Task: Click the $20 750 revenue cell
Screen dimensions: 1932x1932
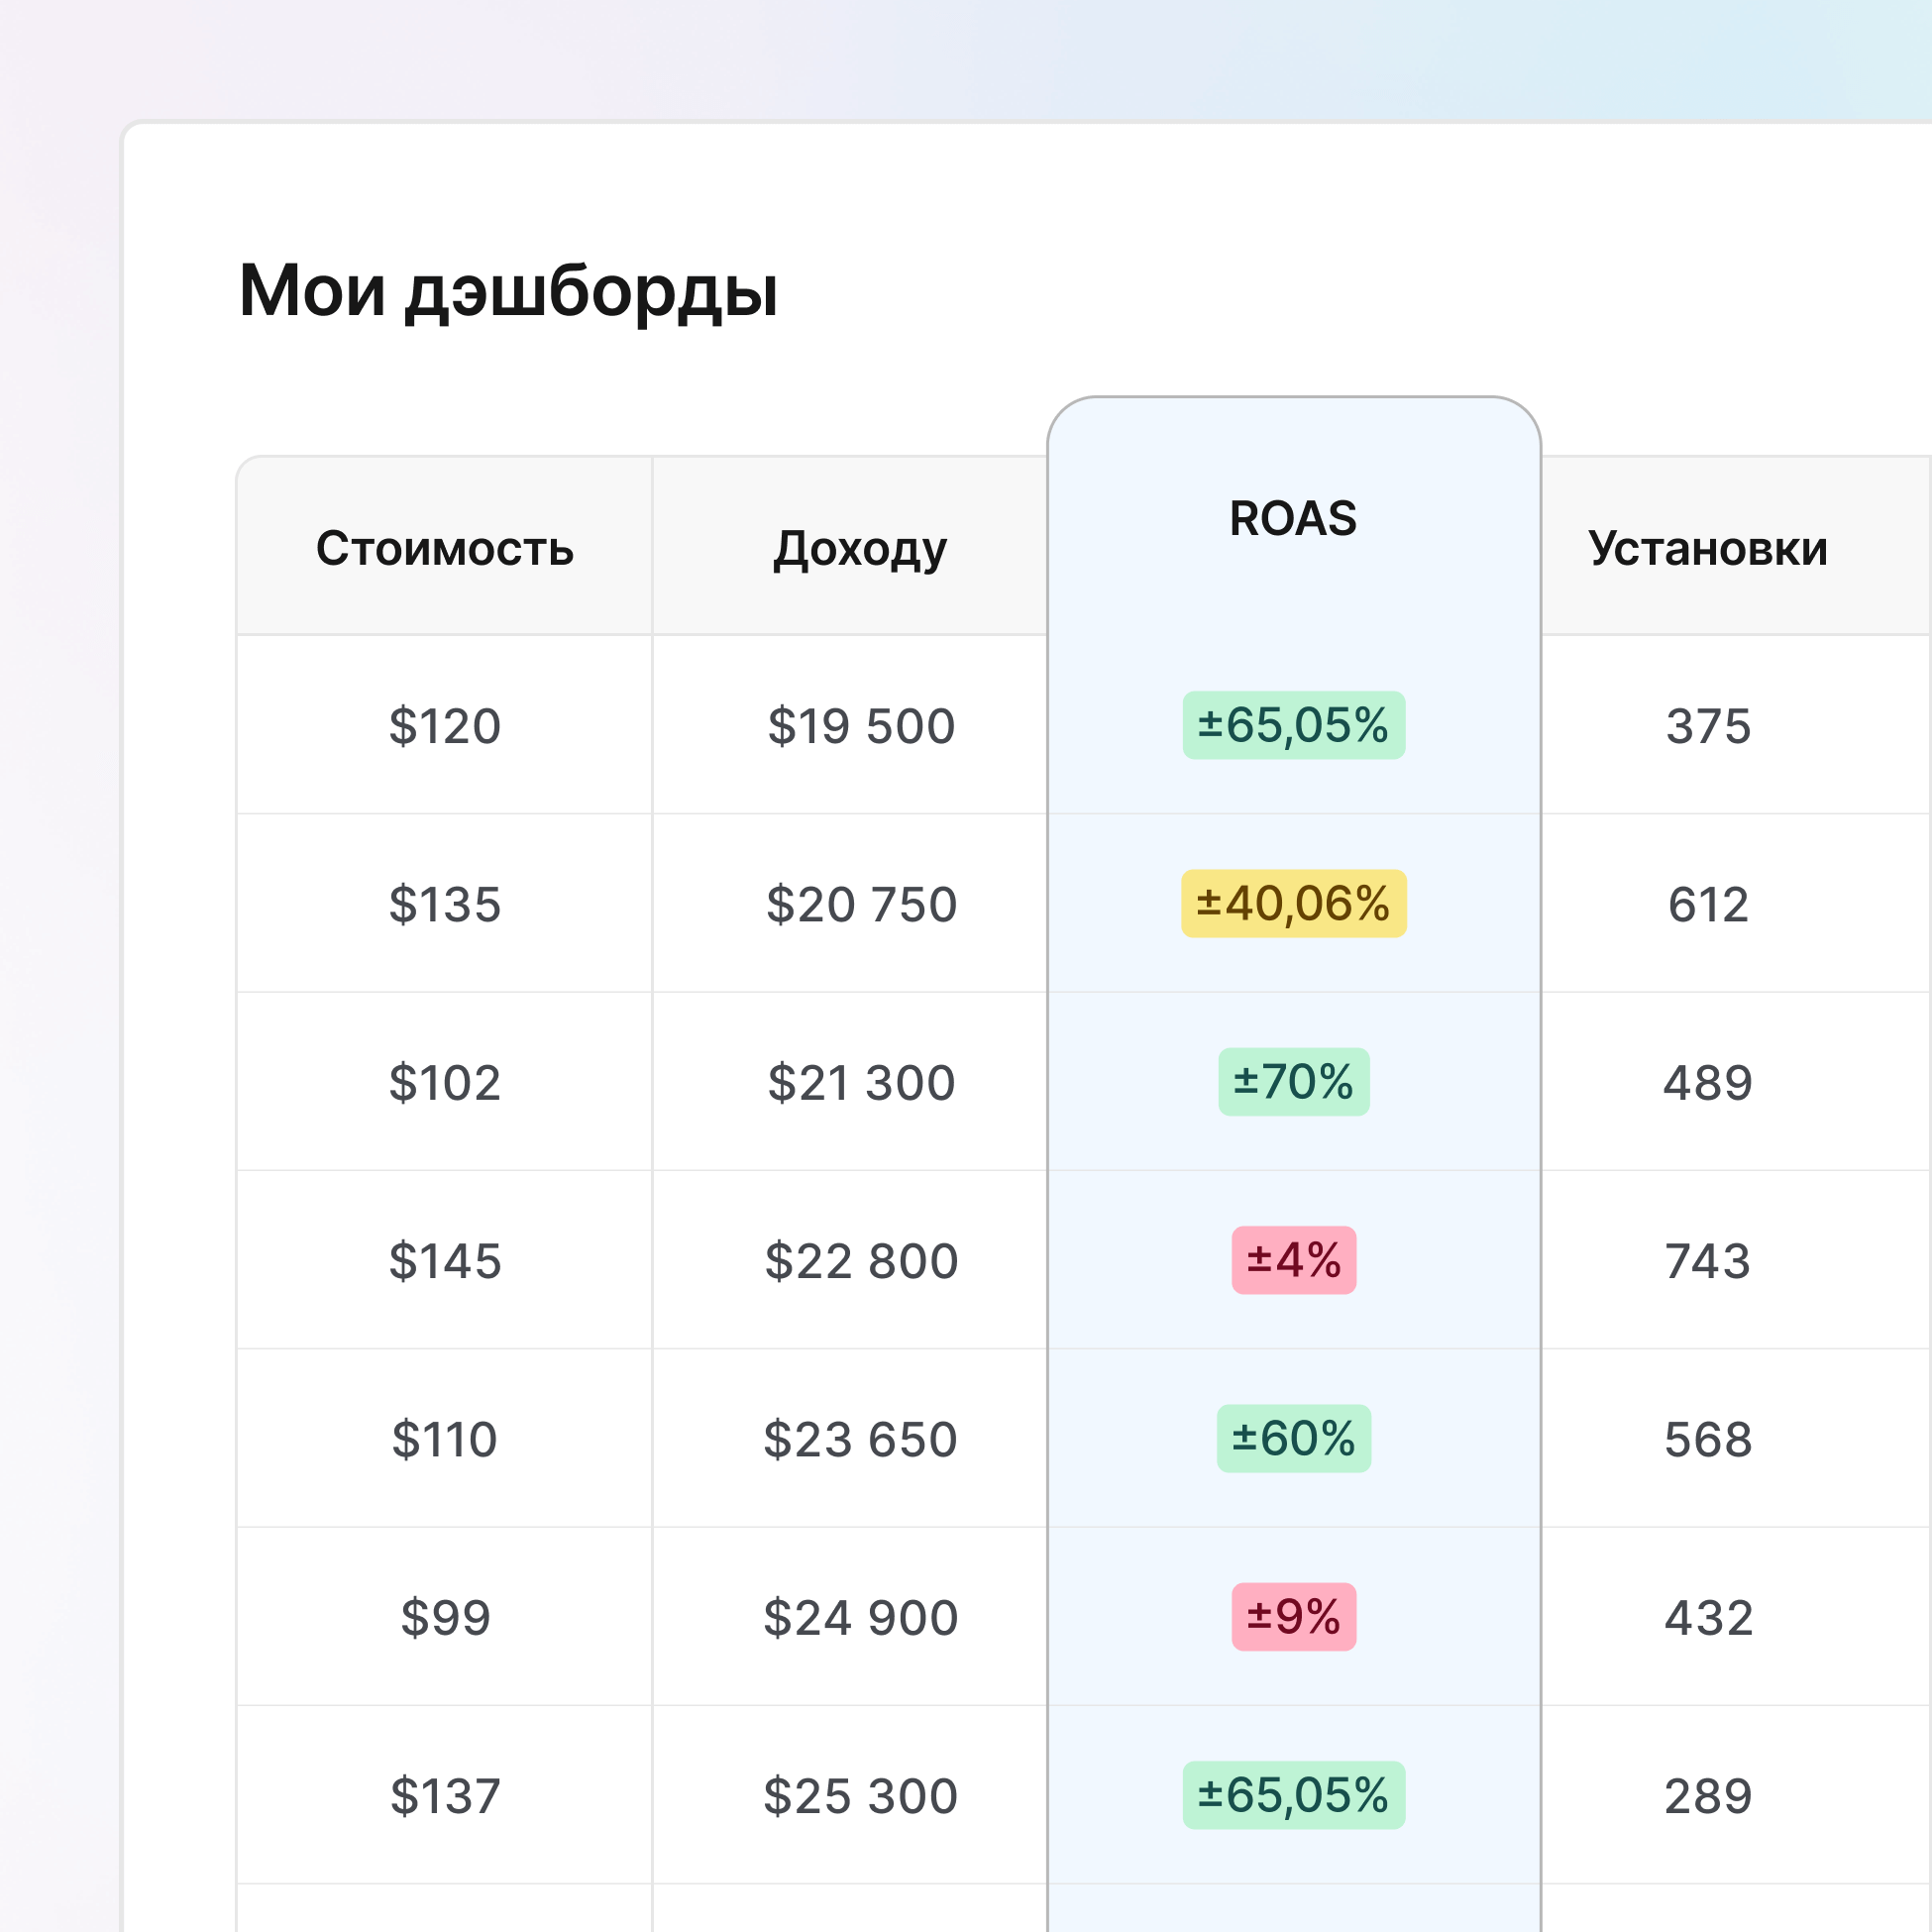Action: click(860, 904)
